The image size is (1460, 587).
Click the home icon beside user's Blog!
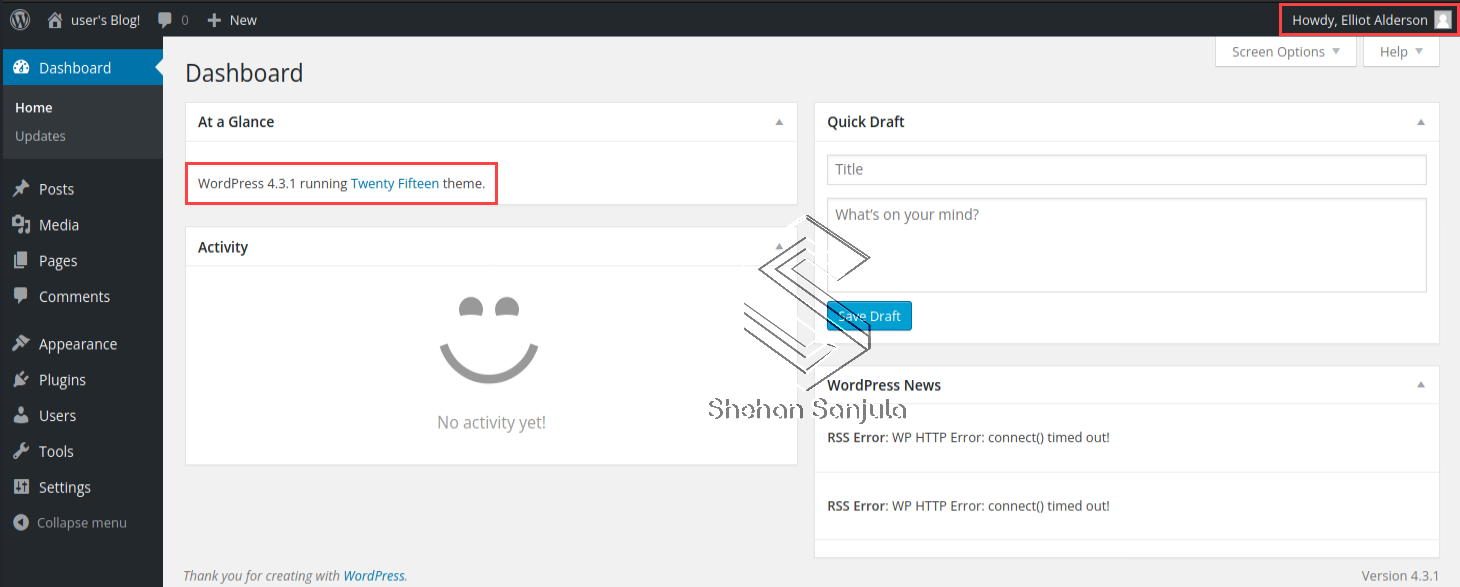(x=55, y=19)
